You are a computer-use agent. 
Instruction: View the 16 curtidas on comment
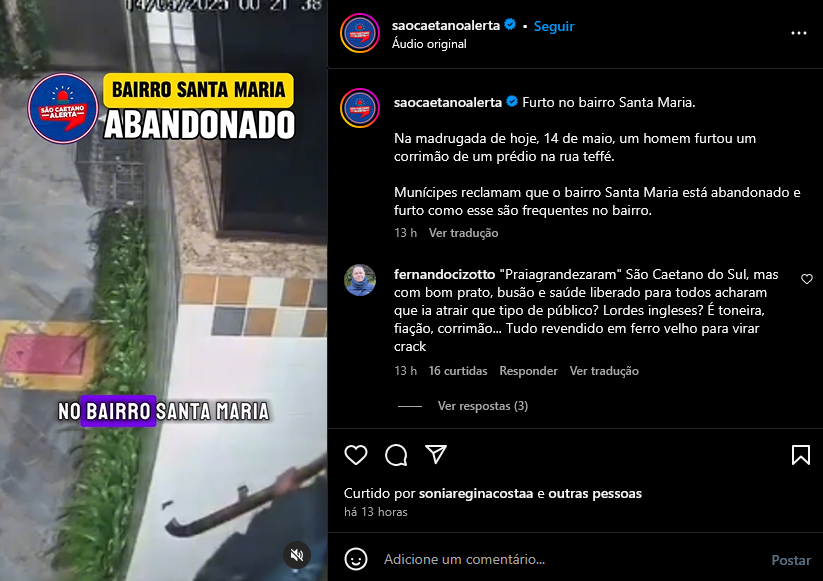[x=458, y=371]
